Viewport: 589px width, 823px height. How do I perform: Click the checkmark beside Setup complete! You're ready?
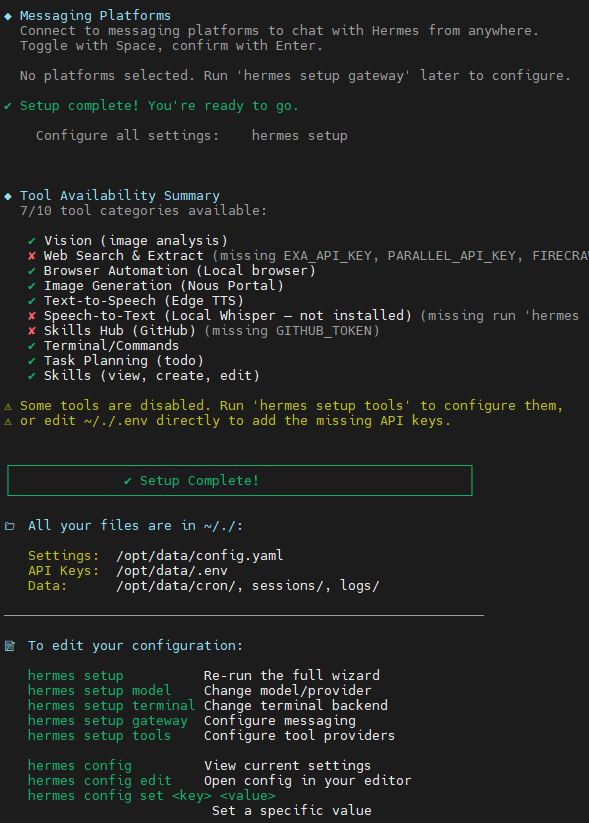click(8, 106)
